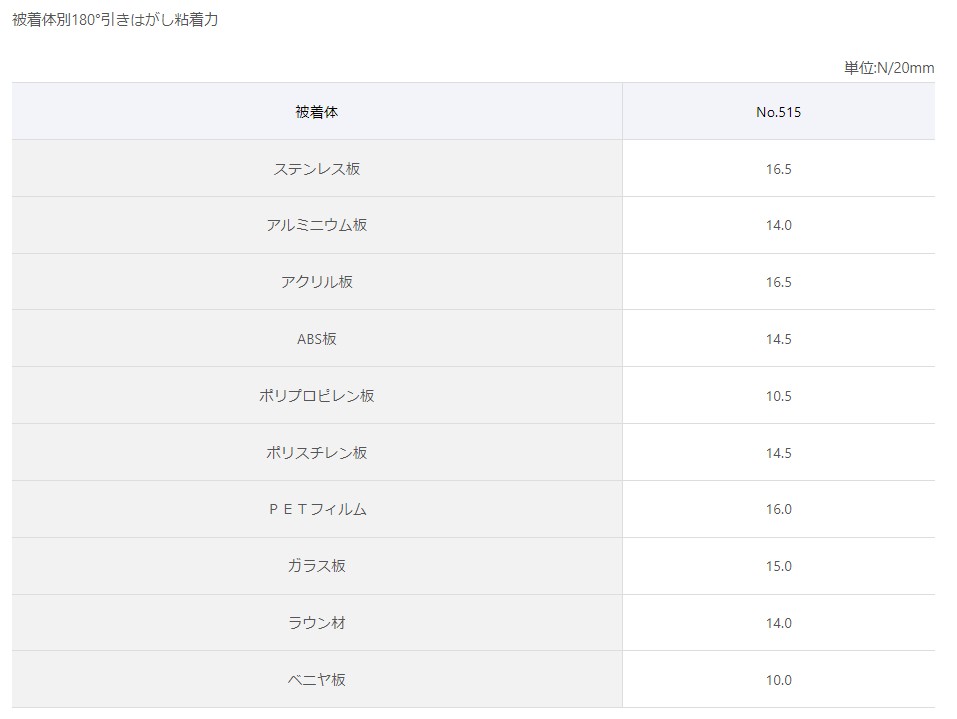Select the ステンレス板 row label
The image size is (957, 719).
tap(317, 168)
